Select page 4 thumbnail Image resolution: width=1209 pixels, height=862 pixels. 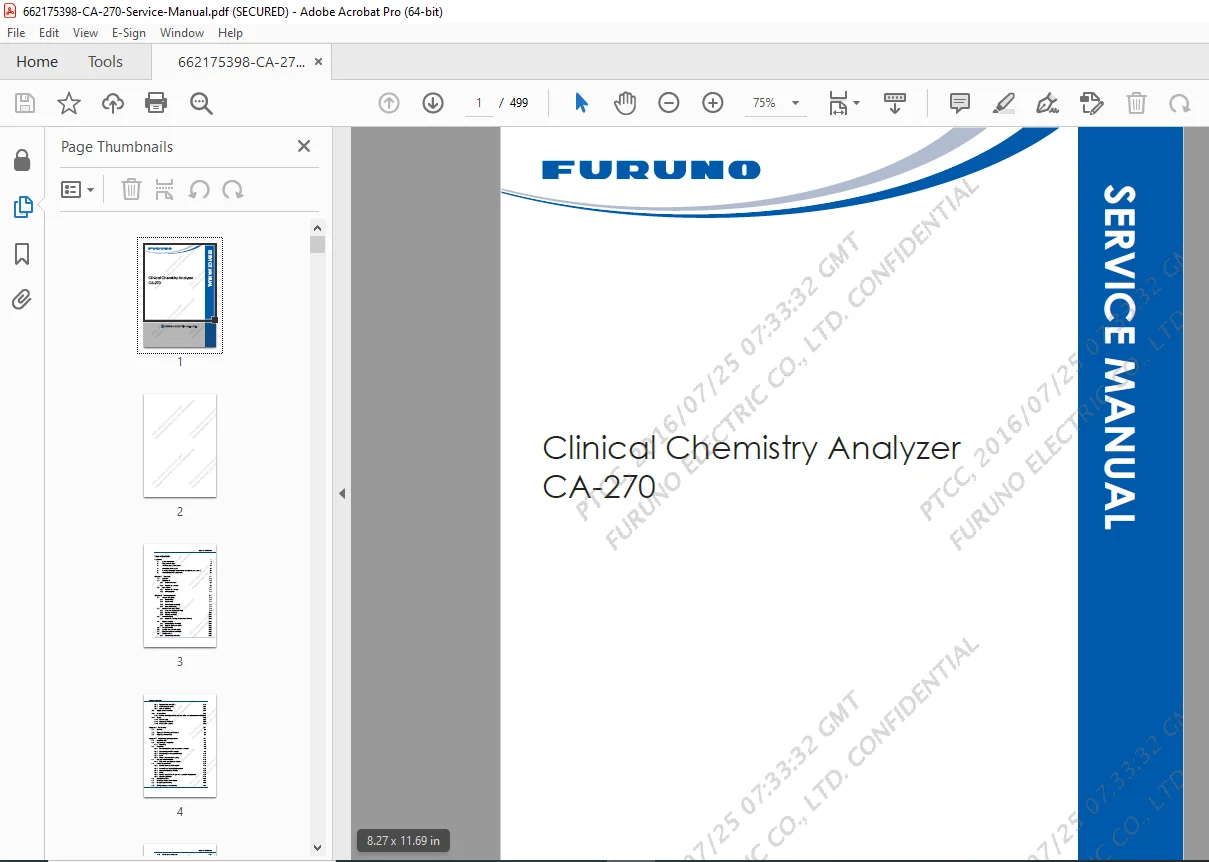(180, 746)
